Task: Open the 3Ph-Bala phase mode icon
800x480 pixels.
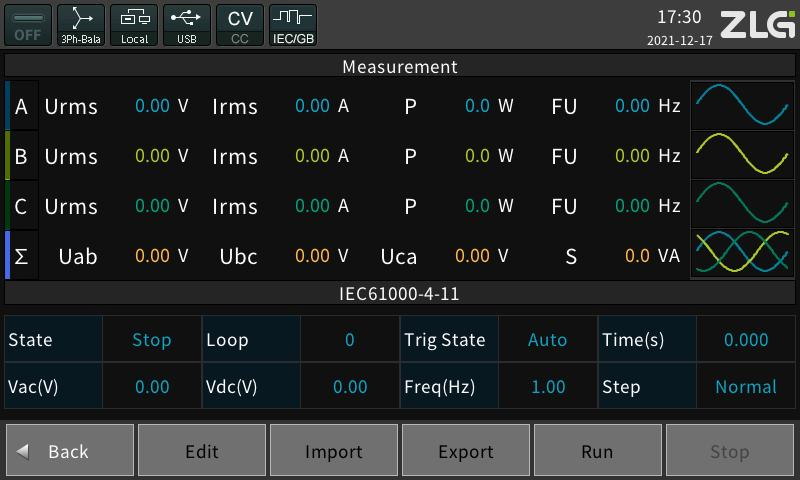Action: coord(81,24)
